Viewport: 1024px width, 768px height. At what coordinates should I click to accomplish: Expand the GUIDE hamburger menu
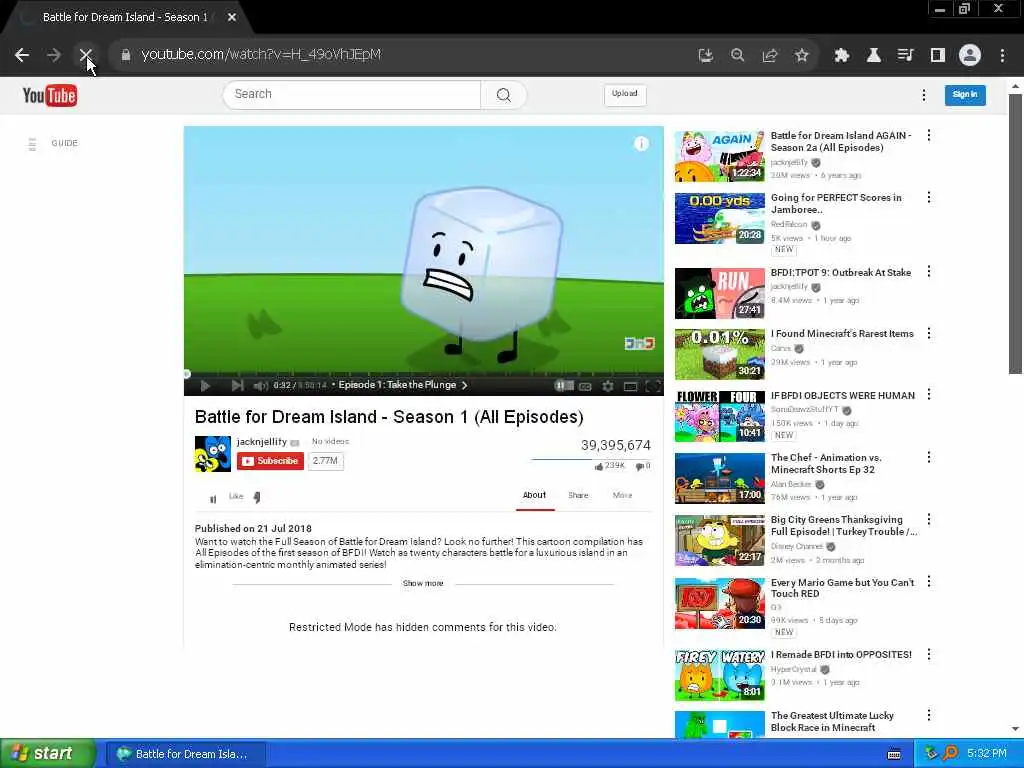(x=32, y=144)
